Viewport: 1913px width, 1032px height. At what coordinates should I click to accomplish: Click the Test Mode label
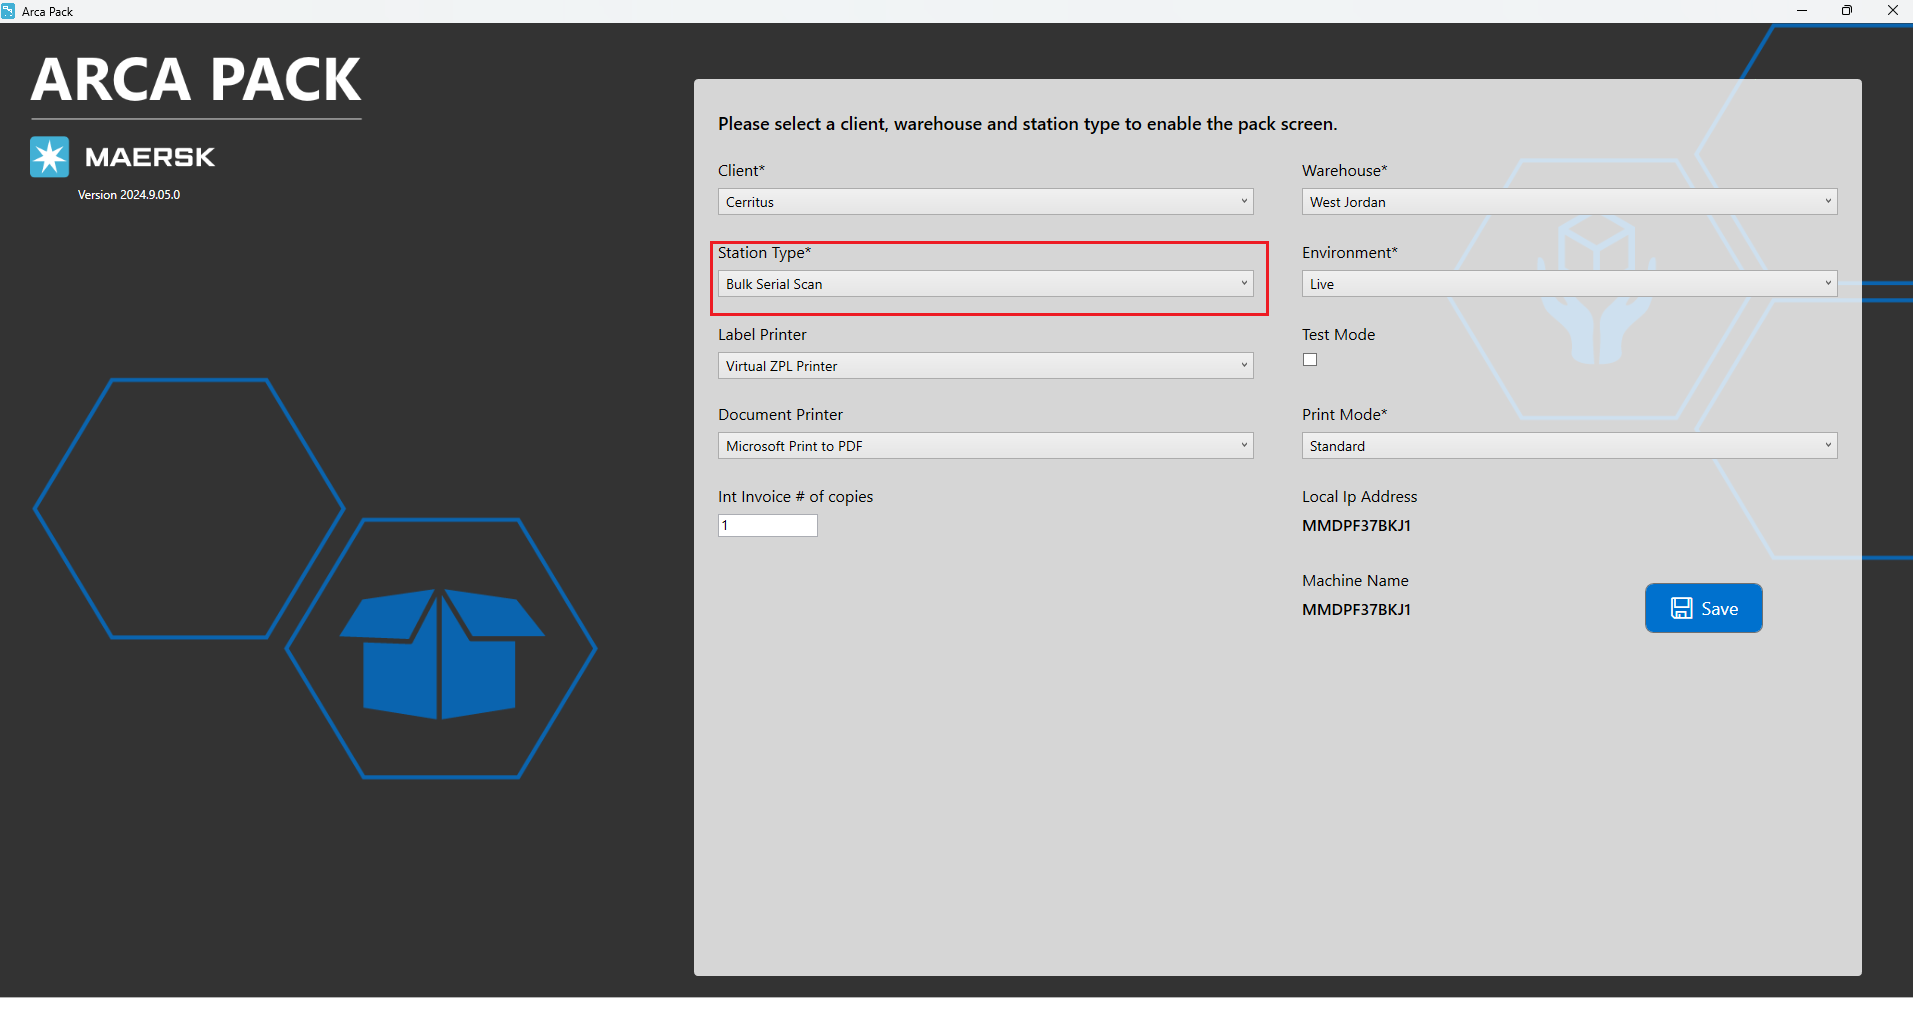coord(1338,335)
